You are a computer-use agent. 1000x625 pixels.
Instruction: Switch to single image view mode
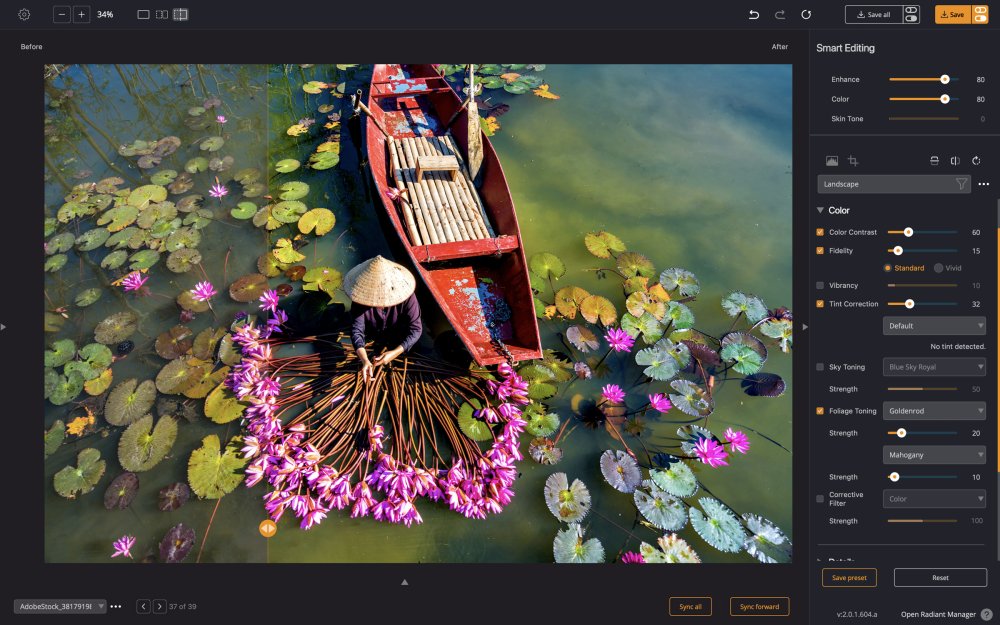143,14
